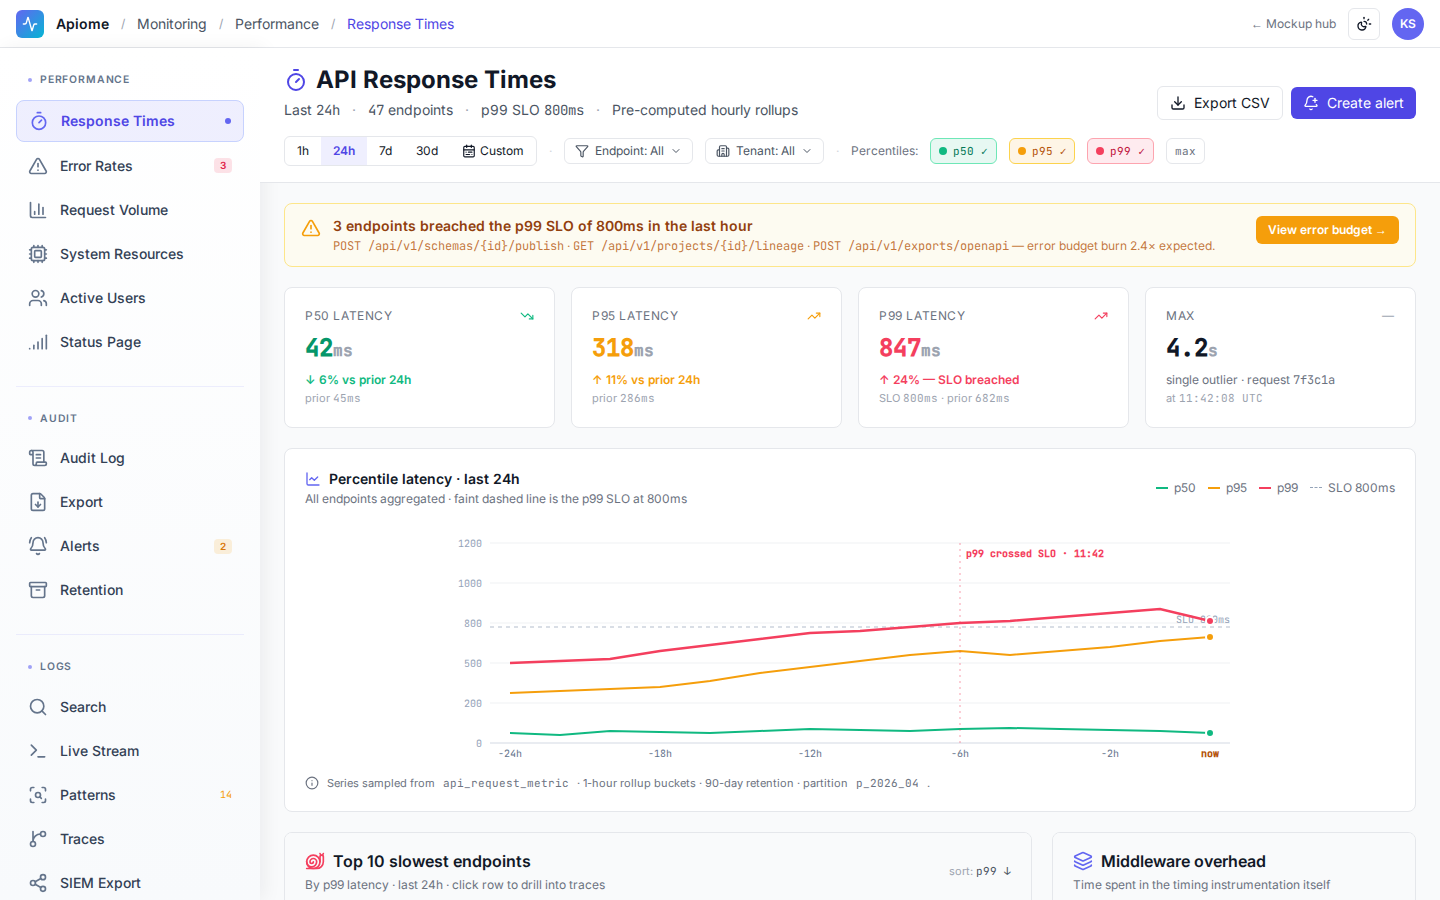Enable the max percentile chip
1440x900 pixels.
point(1185,151)
